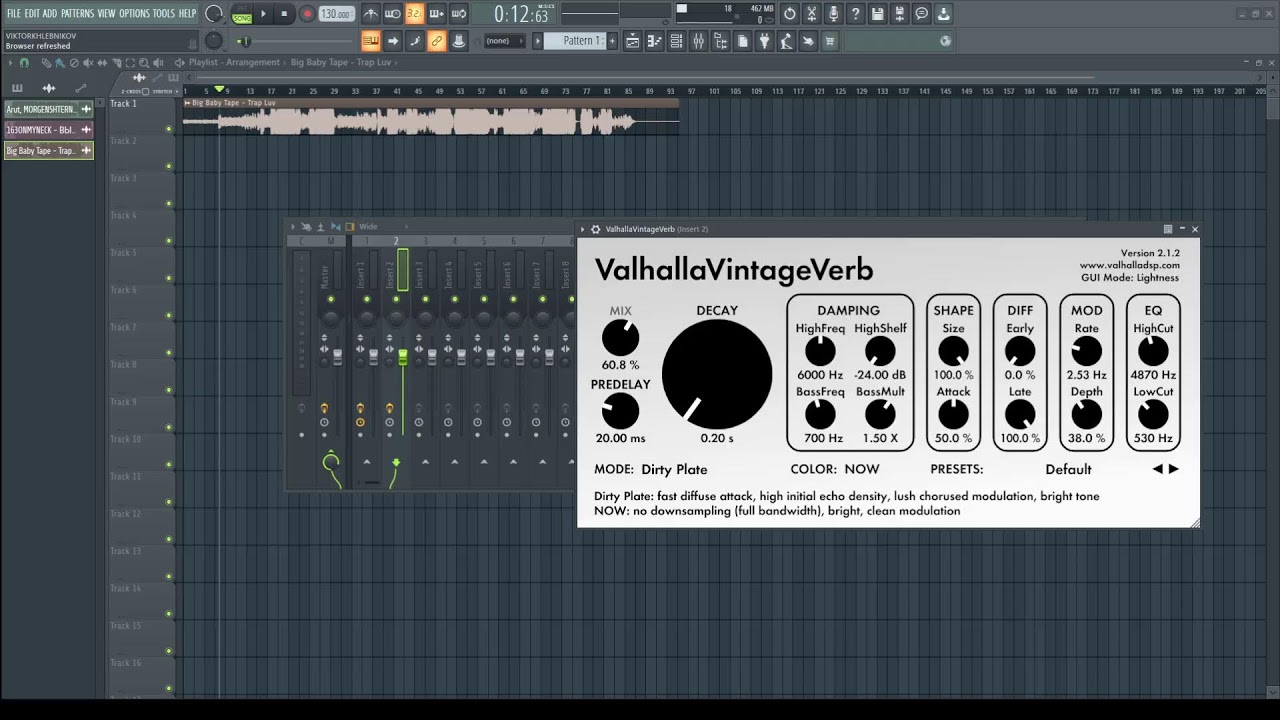Open ValhallaVintageVerb gear settings icon

point(596,229)
